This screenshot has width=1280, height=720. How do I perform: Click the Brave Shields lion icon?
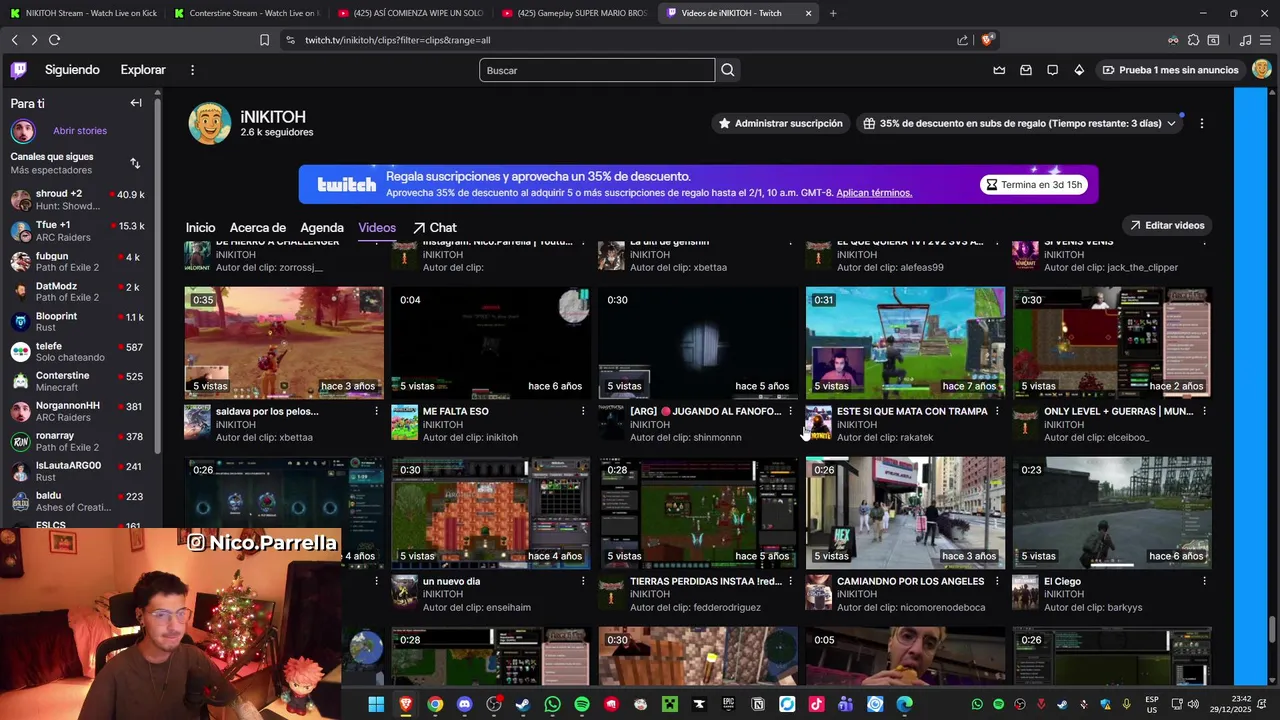(x=987, y=40)
